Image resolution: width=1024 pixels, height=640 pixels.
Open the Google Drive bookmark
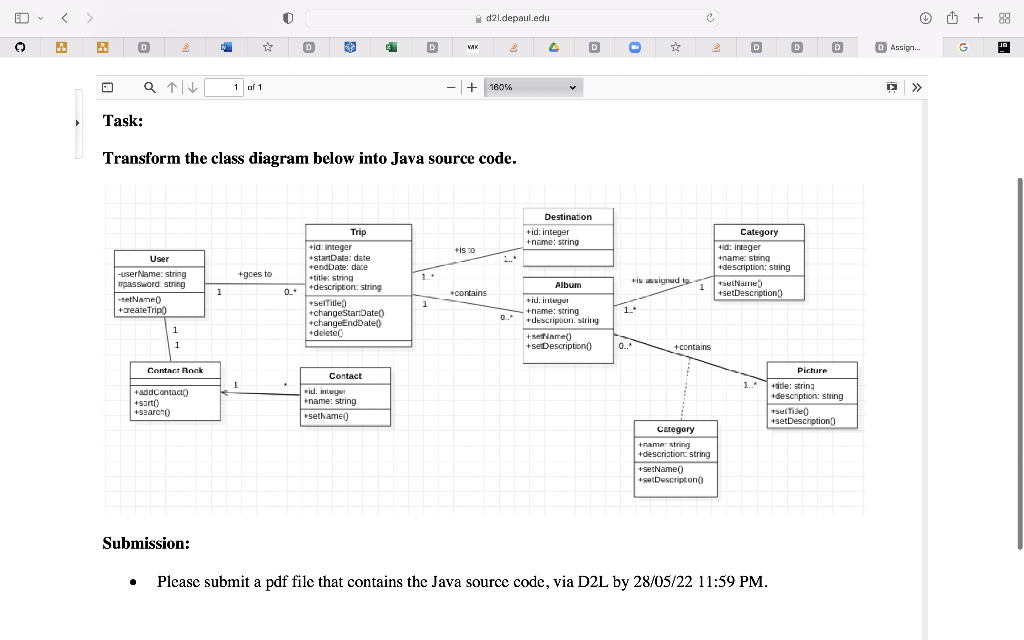553,47
